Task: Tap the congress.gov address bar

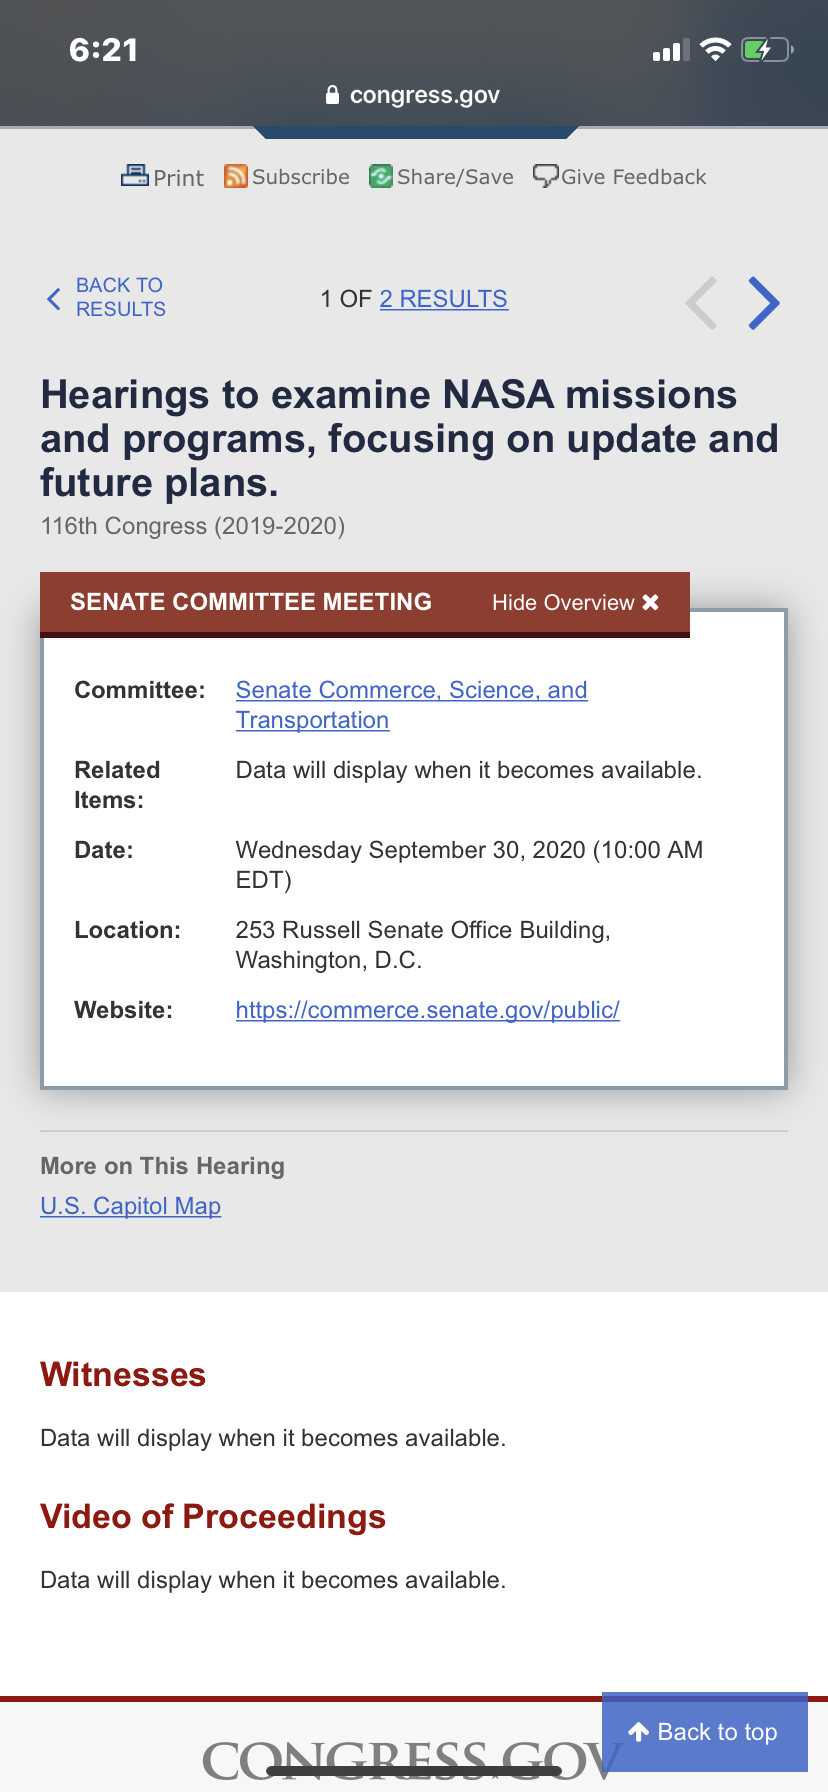Action: coord(414,95)
